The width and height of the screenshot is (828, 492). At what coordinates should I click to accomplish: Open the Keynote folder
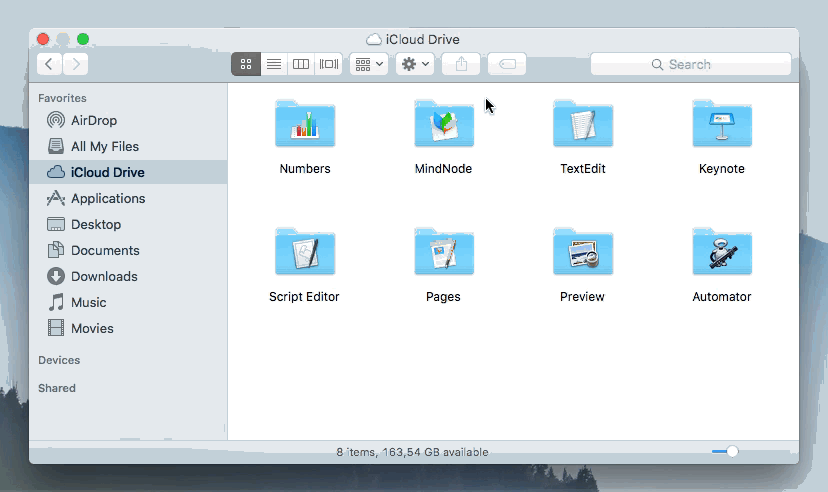[722, 124]
